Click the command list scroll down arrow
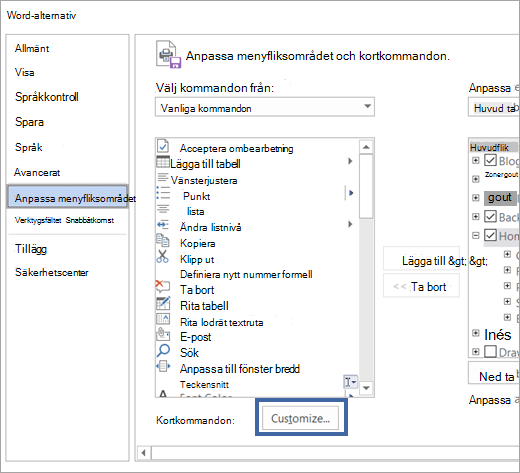Image resolution: width=520 pixels, height=473 pixels. [x=366, y=388]
